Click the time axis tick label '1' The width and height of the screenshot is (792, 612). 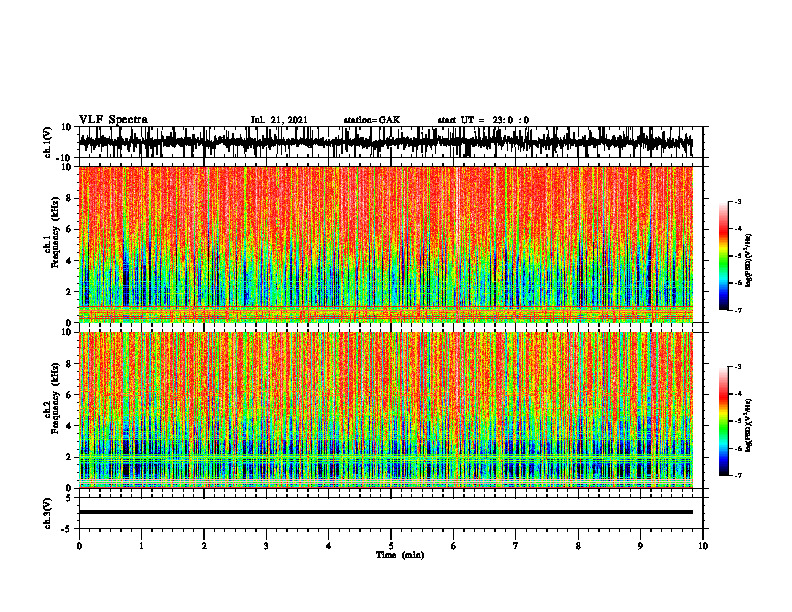click(x=142, y=546)
